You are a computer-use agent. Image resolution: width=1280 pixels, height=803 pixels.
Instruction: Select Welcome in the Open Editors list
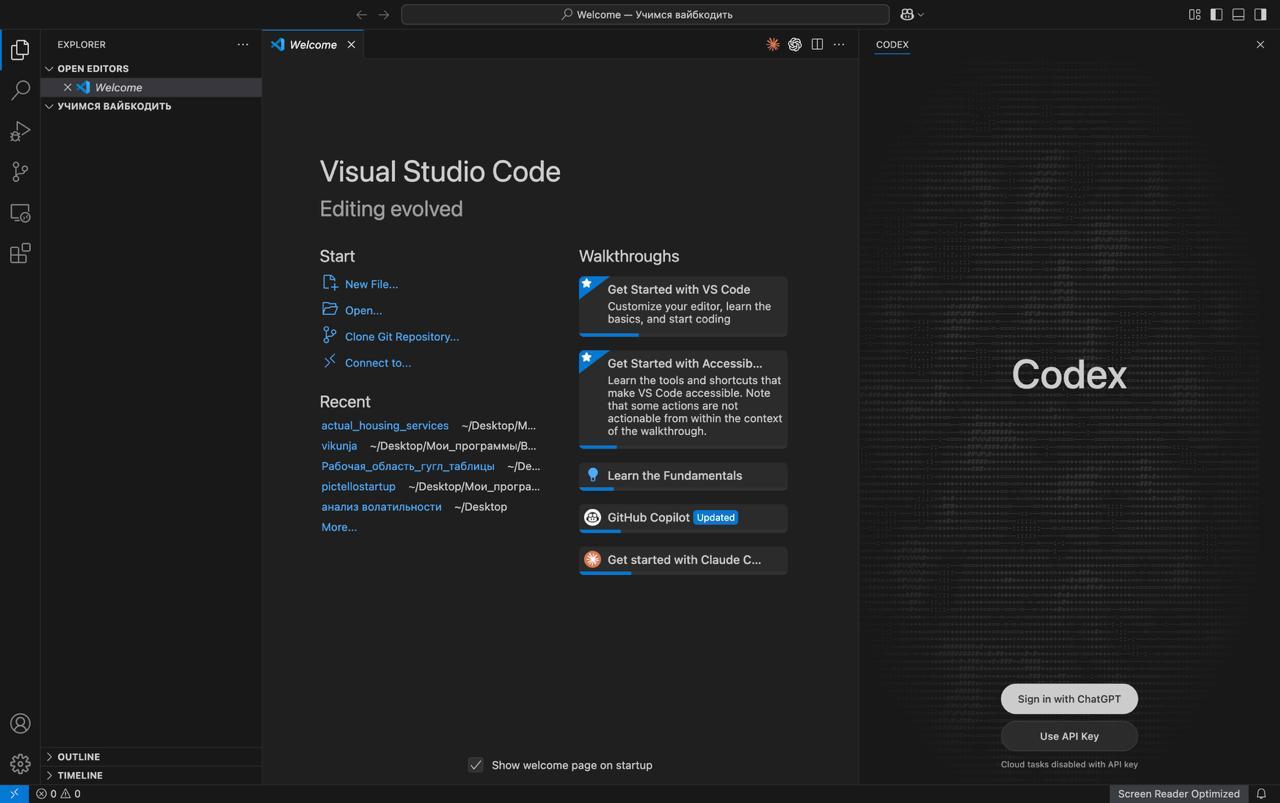[x=151, y=87]
